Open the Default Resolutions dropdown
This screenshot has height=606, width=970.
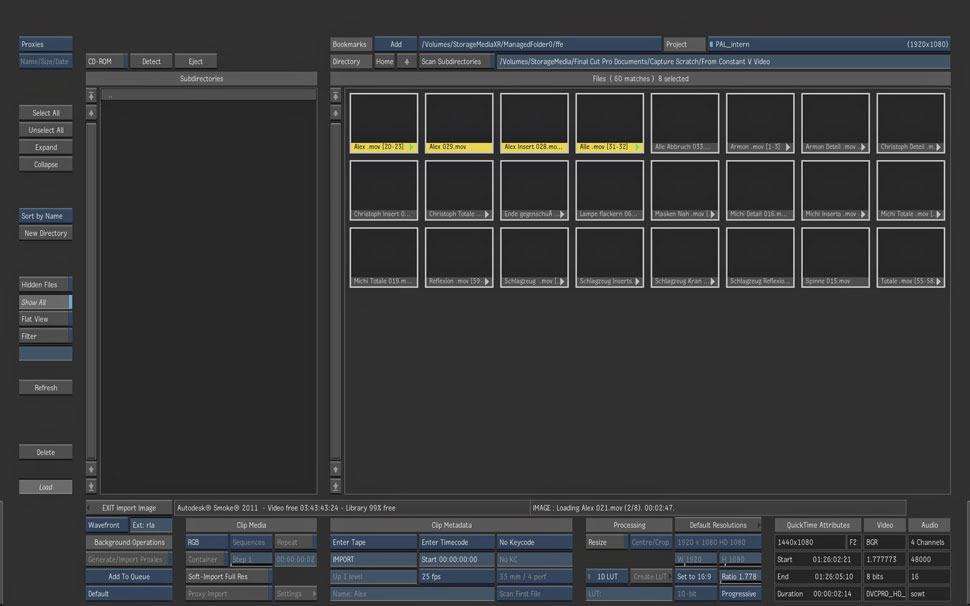click(x=719, y=525)
